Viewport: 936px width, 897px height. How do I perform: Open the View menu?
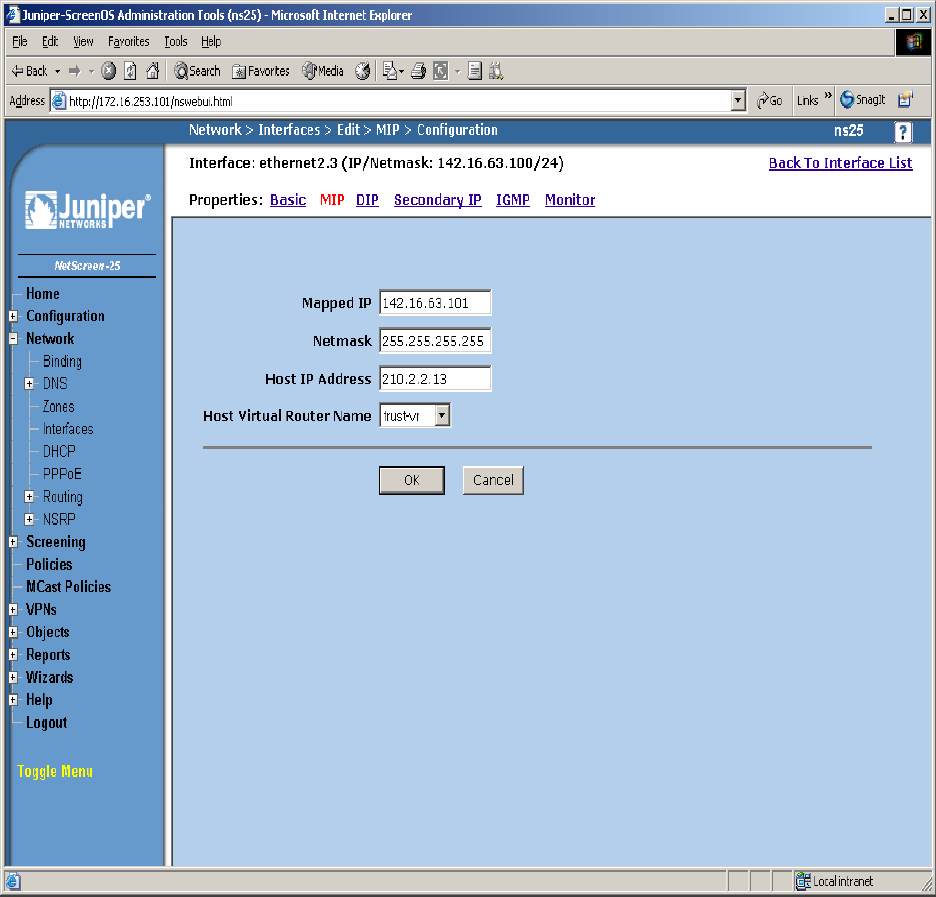pyautogui.click(x=83, y=41)
